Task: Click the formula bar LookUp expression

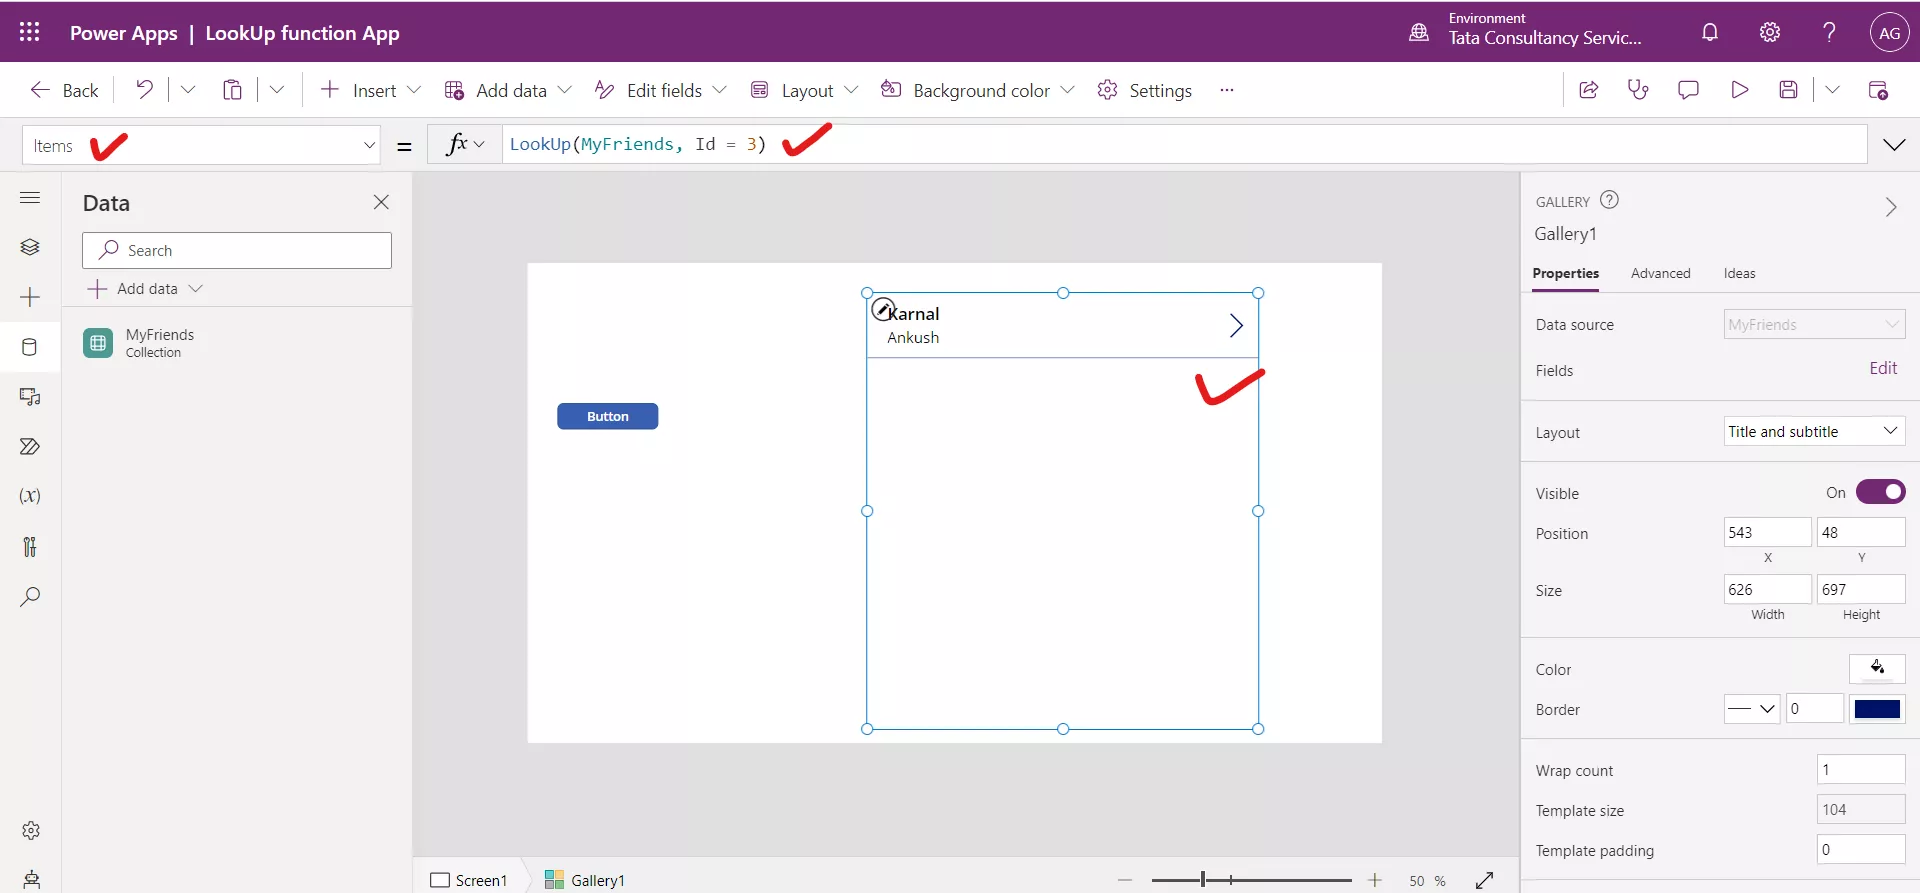Action: click(638, 144)
